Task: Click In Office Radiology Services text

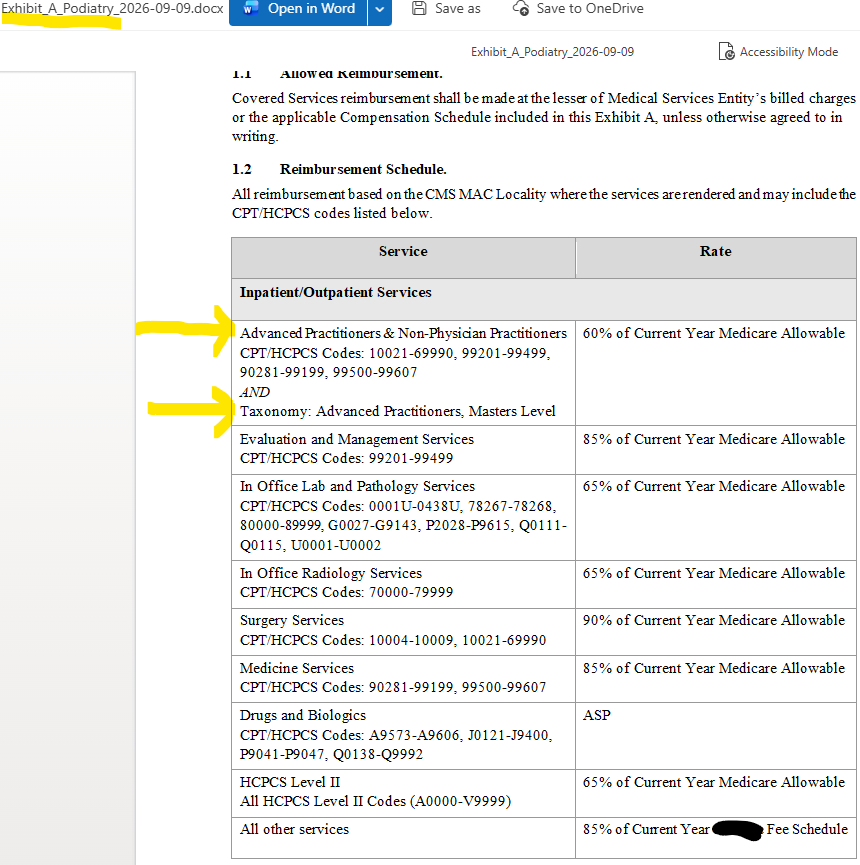Action: [330, 573]
